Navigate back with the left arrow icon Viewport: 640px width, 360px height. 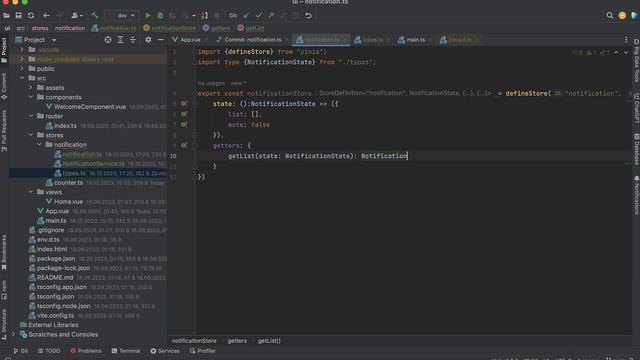pos(47,16)
